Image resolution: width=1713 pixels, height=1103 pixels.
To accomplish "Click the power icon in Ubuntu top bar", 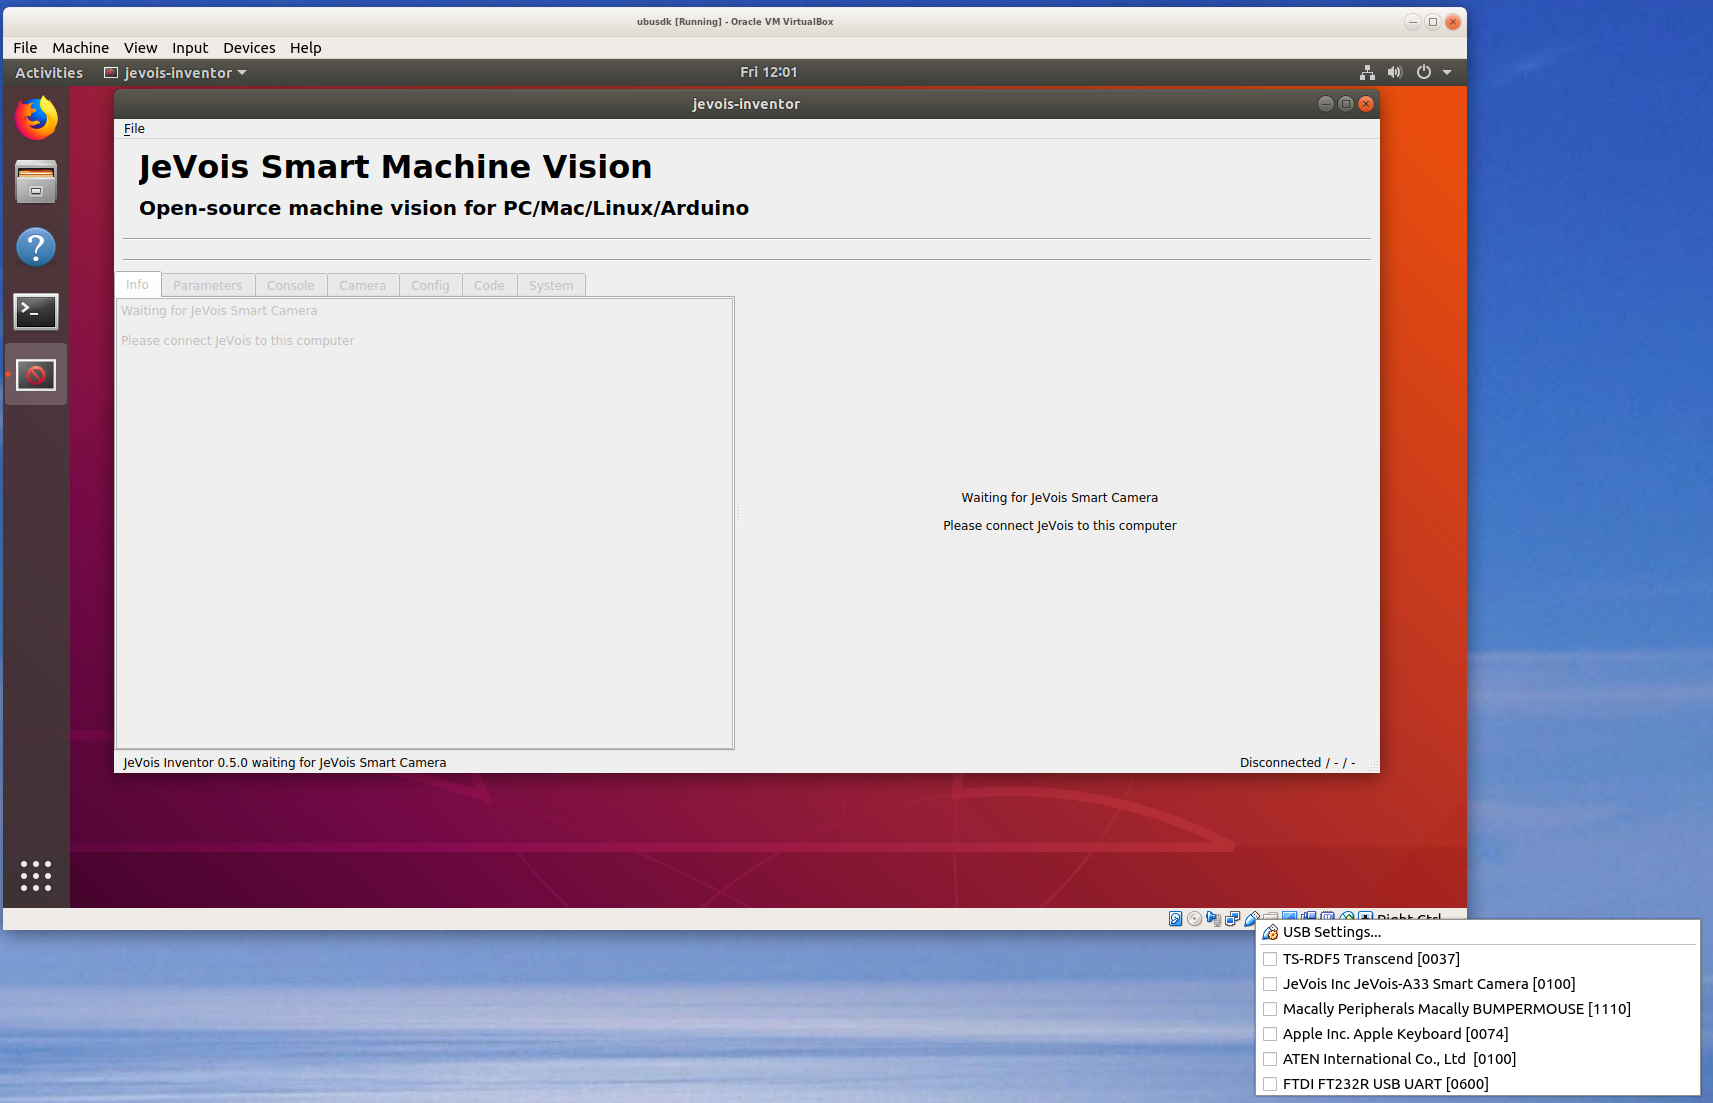I will click(x=1424, y=72).
